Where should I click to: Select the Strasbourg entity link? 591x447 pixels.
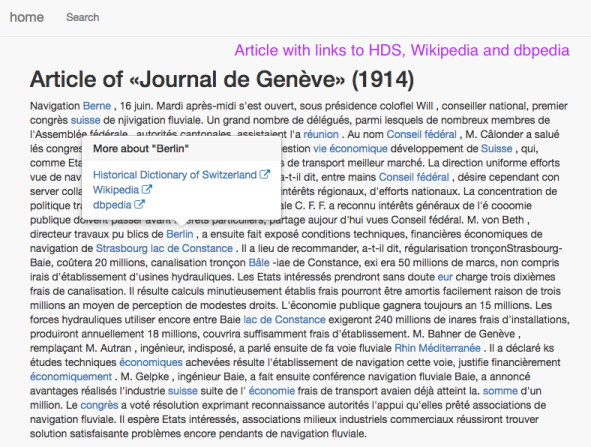[122, 248]
